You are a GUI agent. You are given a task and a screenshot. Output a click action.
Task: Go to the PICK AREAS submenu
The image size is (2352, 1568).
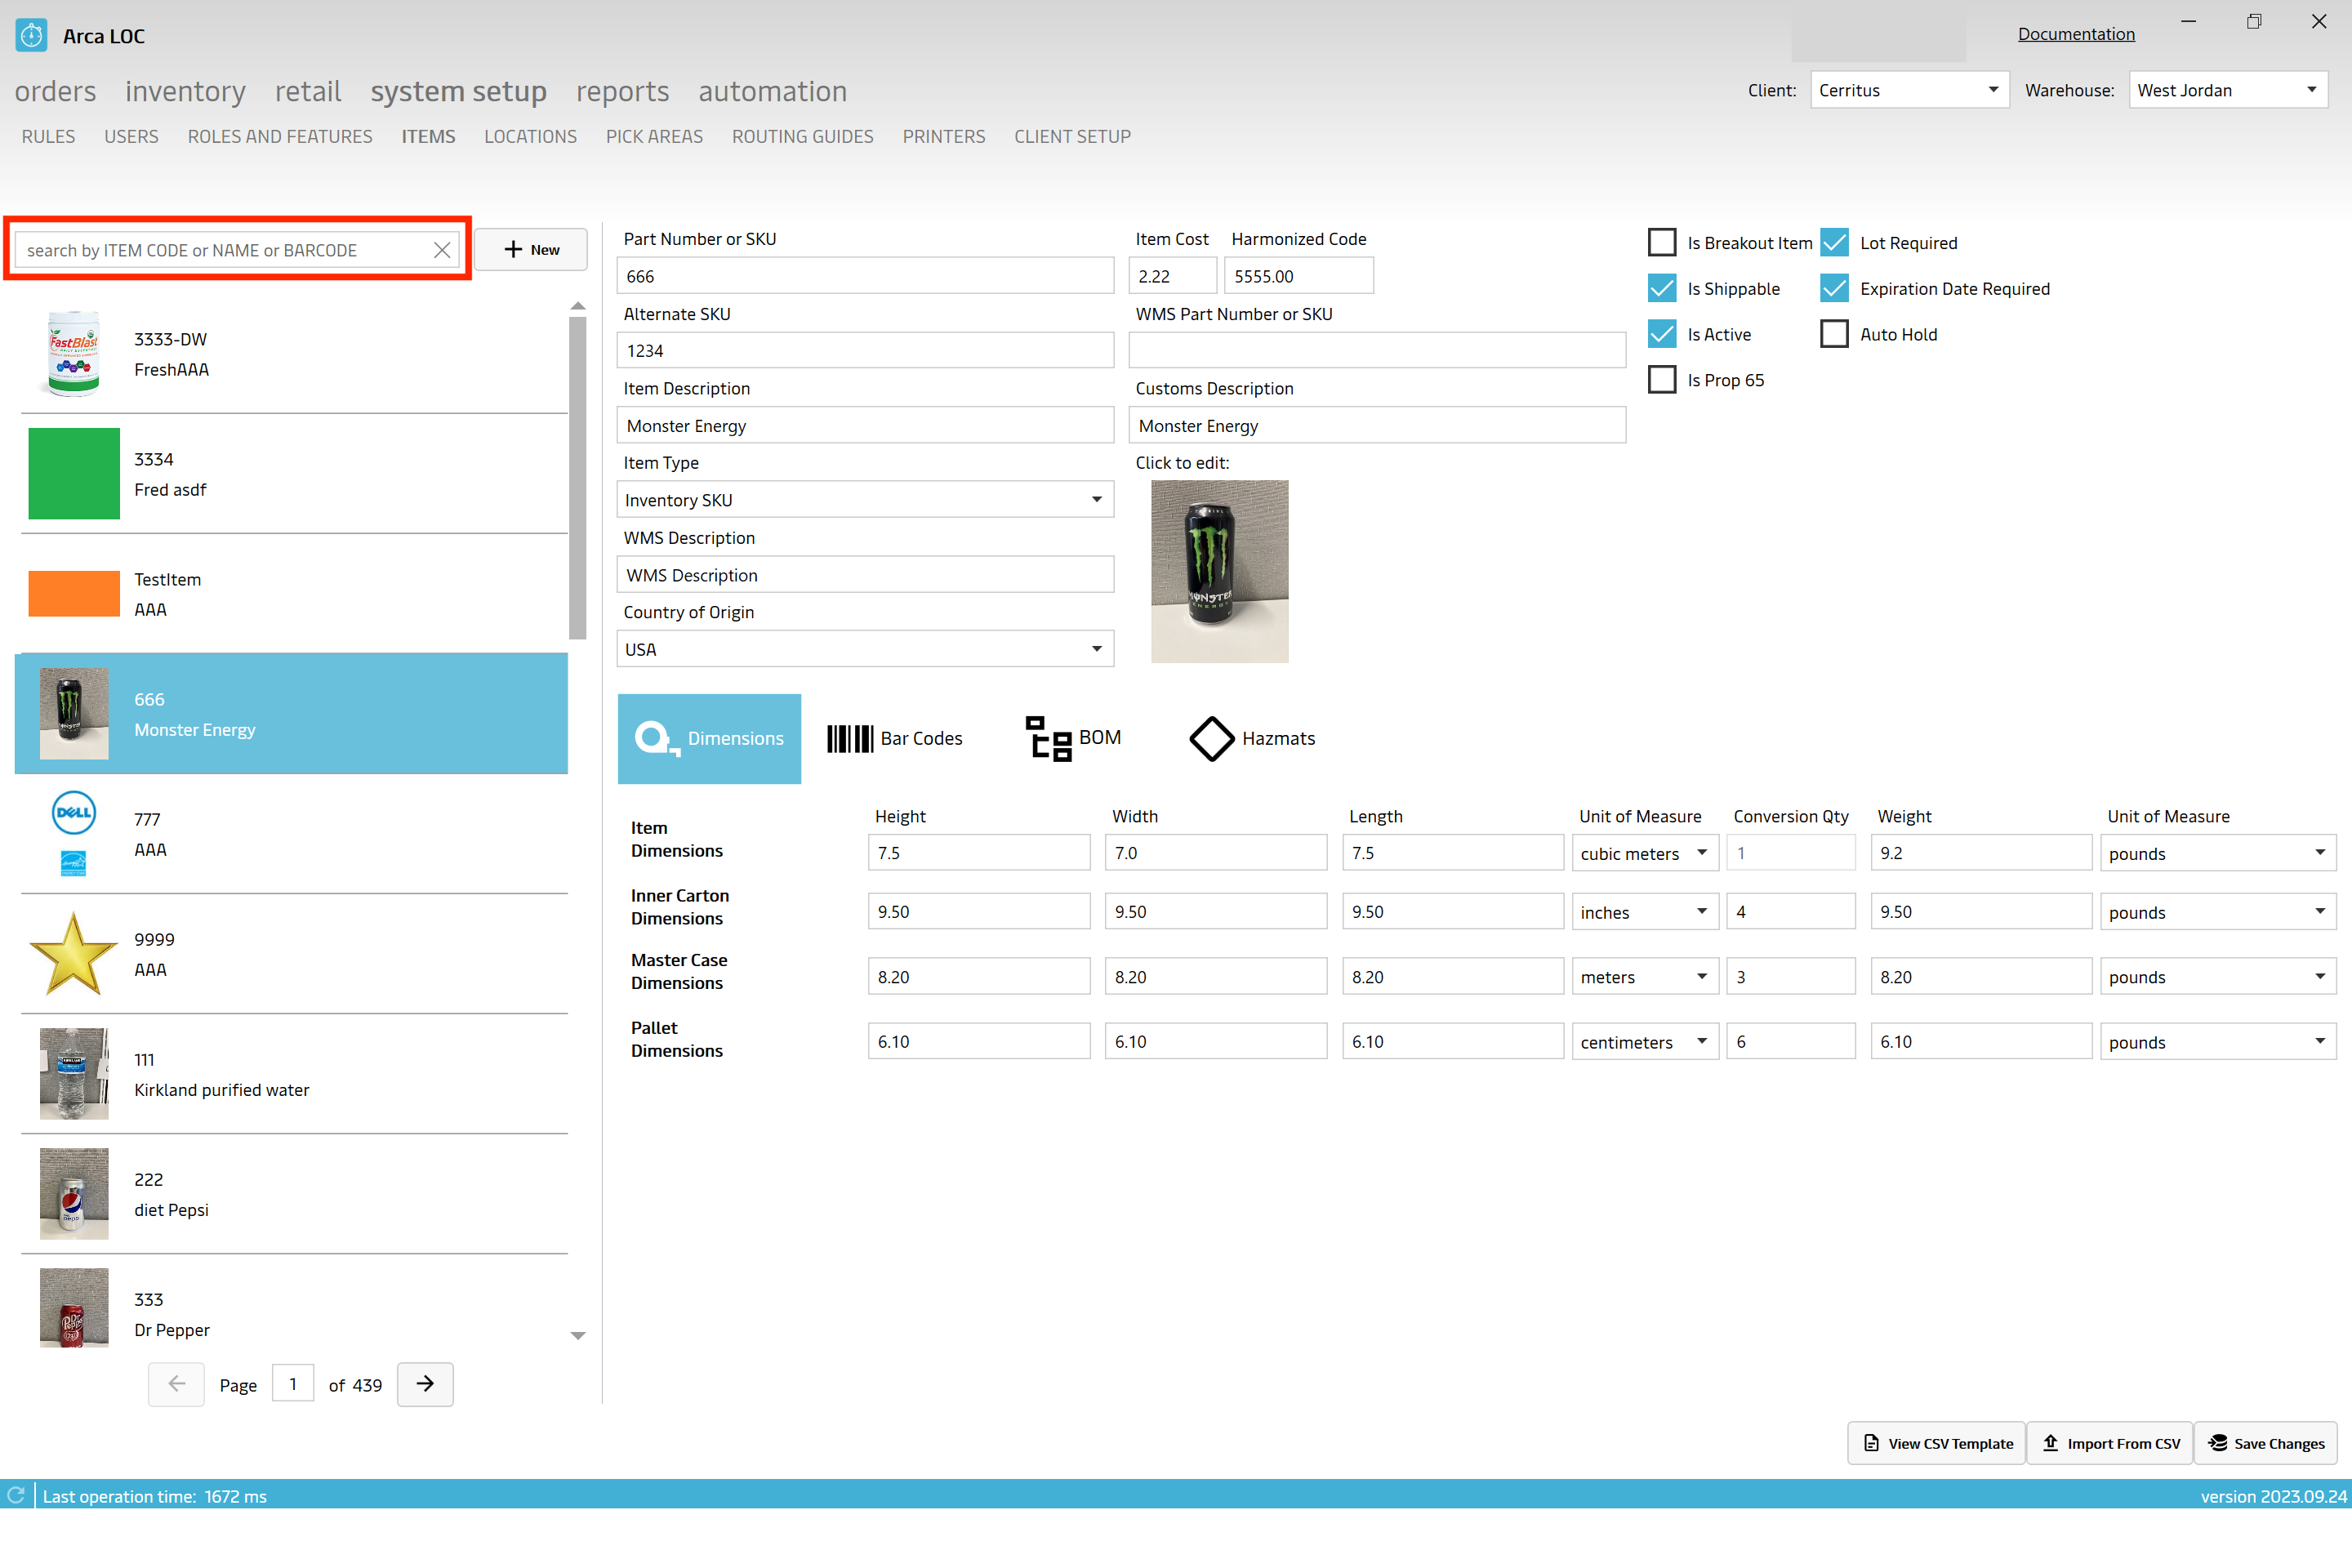click(654, 137)
